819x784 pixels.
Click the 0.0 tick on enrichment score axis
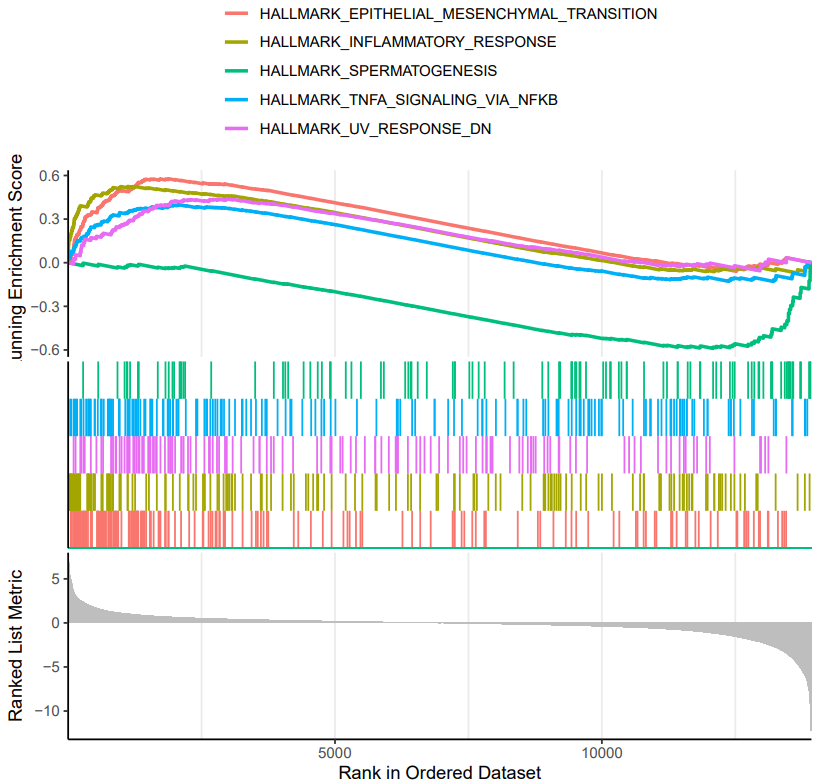coord(50,263)
